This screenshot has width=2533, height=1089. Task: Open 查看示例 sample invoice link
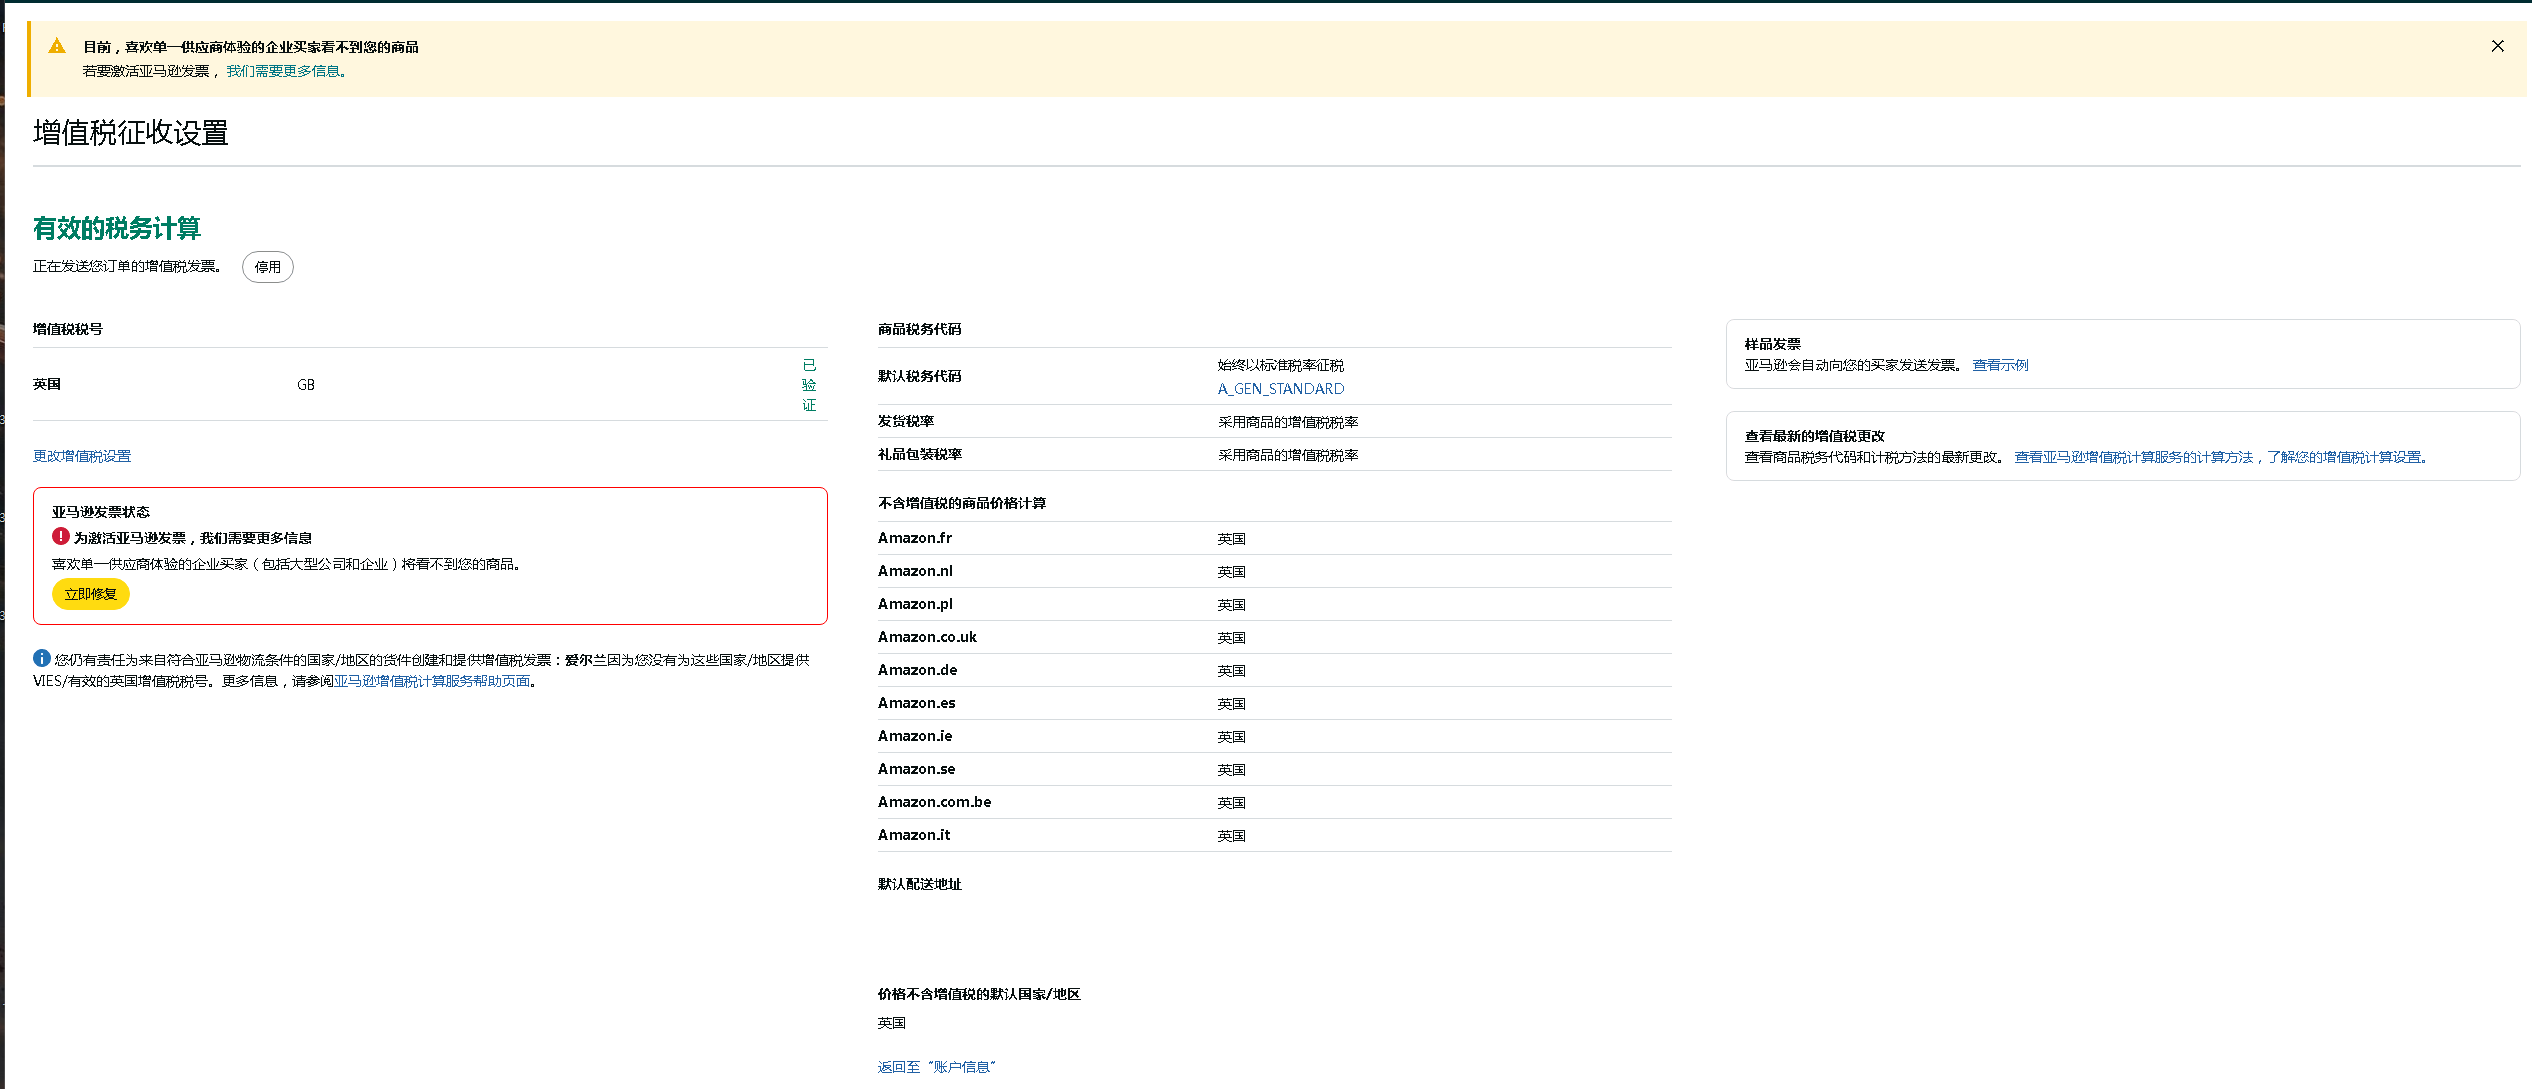(x=2000, y=365)
